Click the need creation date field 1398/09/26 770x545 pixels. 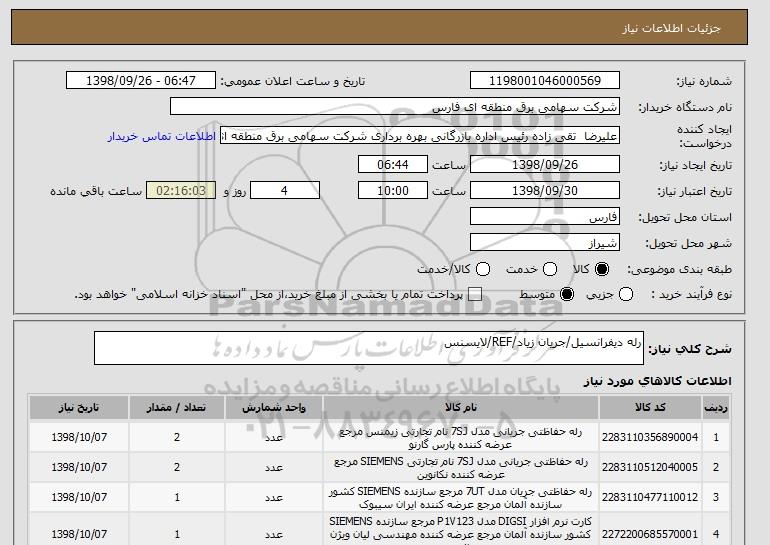coord(545,164)
